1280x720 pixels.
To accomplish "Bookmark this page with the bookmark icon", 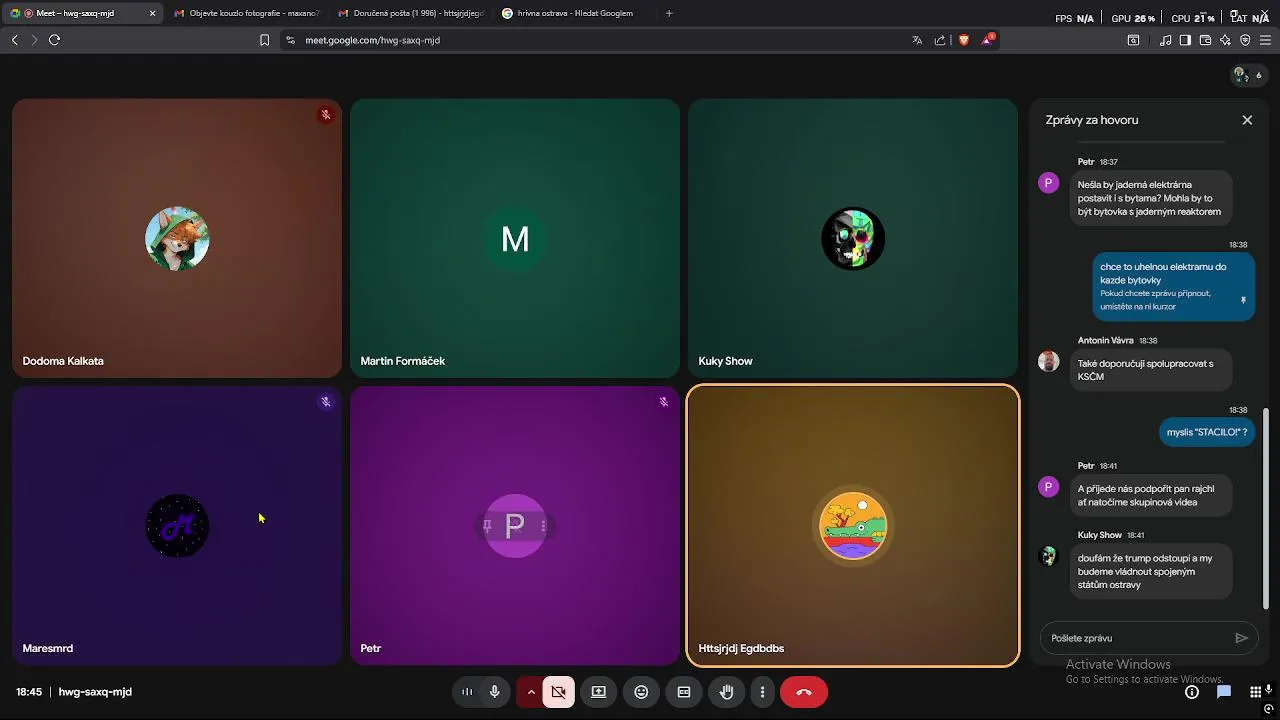I will point(264,40).
